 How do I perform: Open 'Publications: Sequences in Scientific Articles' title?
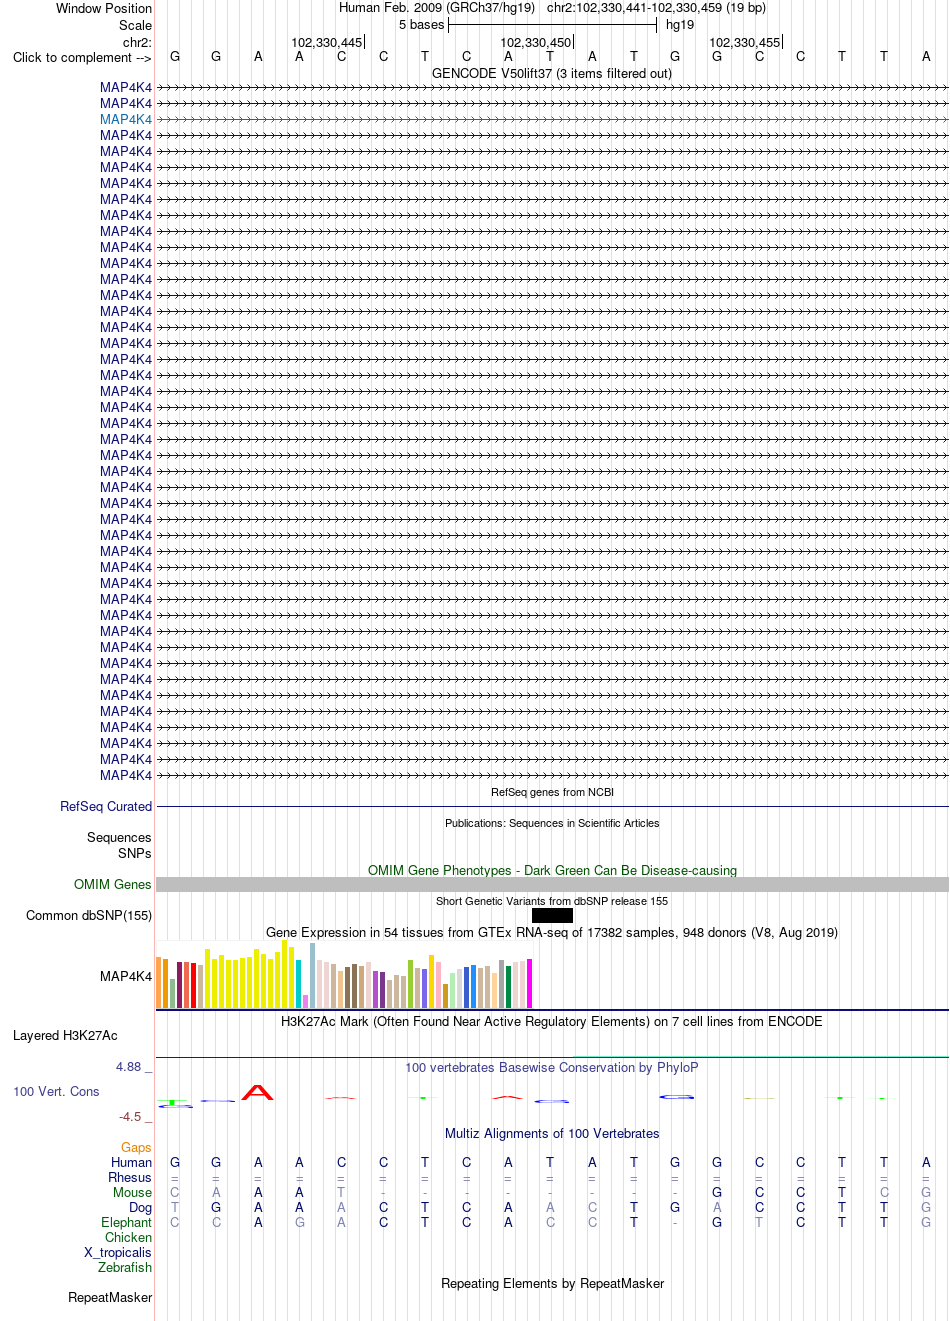tap(552, 823)
